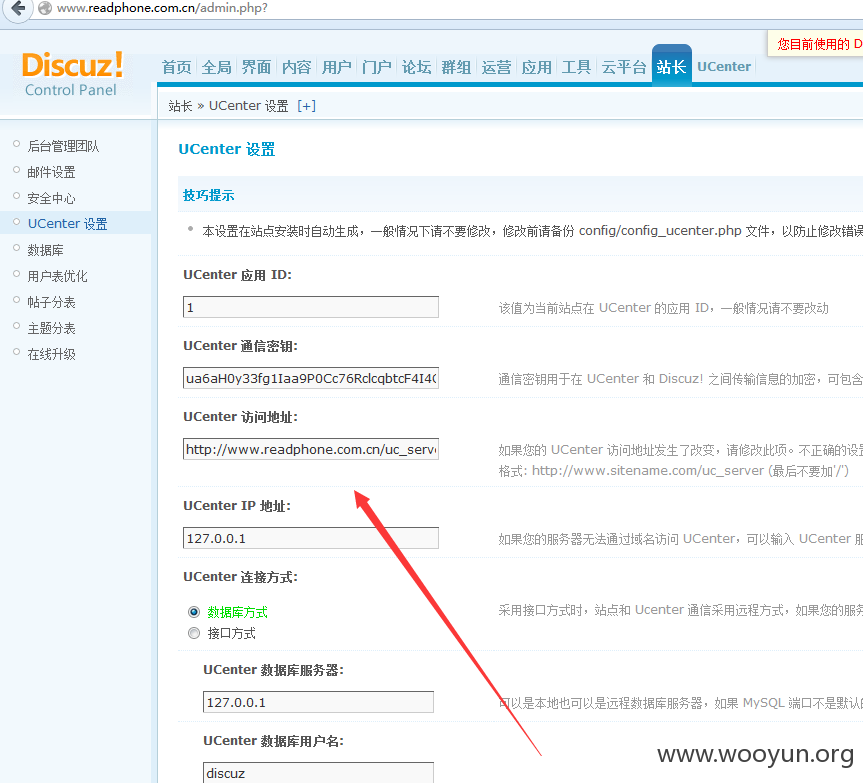Screen dimensions: 863x783
Task: Click the Discuz! Control Panel logo
Action: [x=72, y=74]
